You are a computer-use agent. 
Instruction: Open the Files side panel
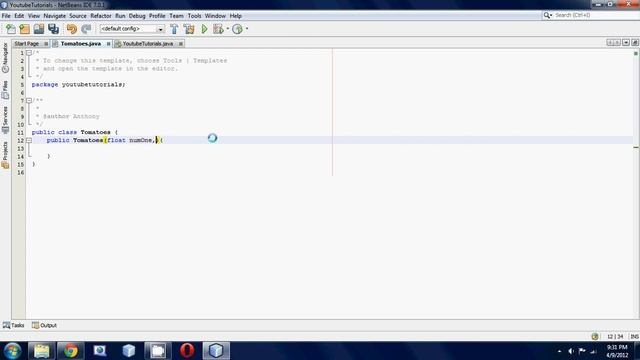point(5,90)
